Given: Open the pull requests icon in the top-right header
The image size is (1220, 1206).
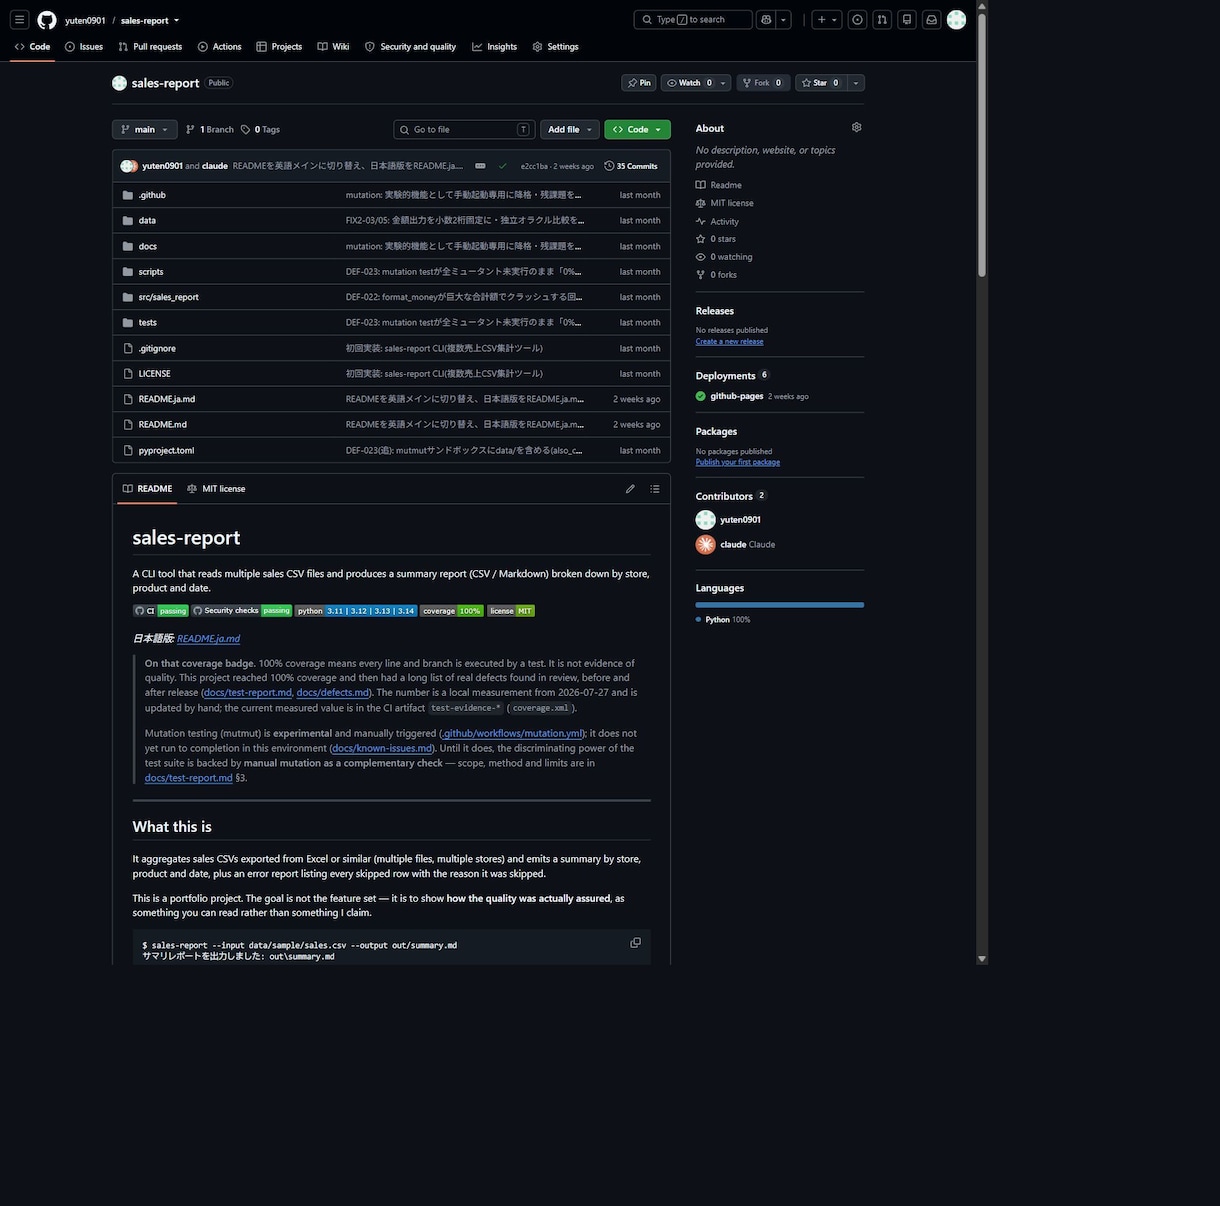Looking at the screenshot, I should pyautogui.click(x=882, y=20).
